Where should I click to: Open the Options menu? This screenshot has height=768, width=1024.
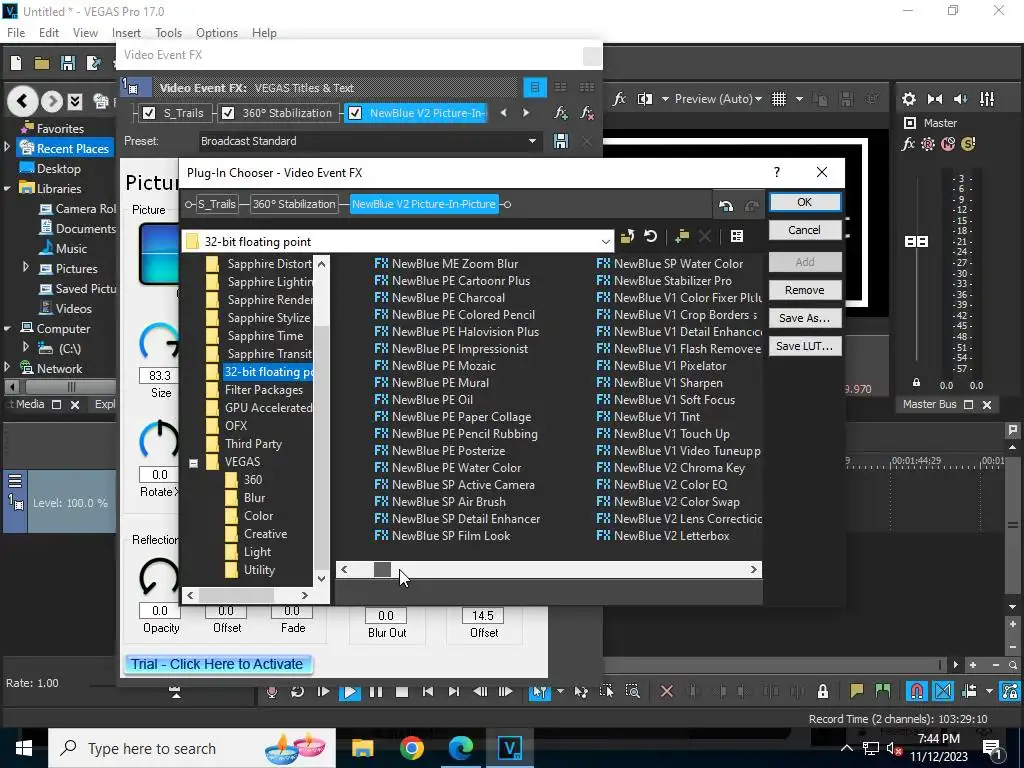tap(217, 33)
